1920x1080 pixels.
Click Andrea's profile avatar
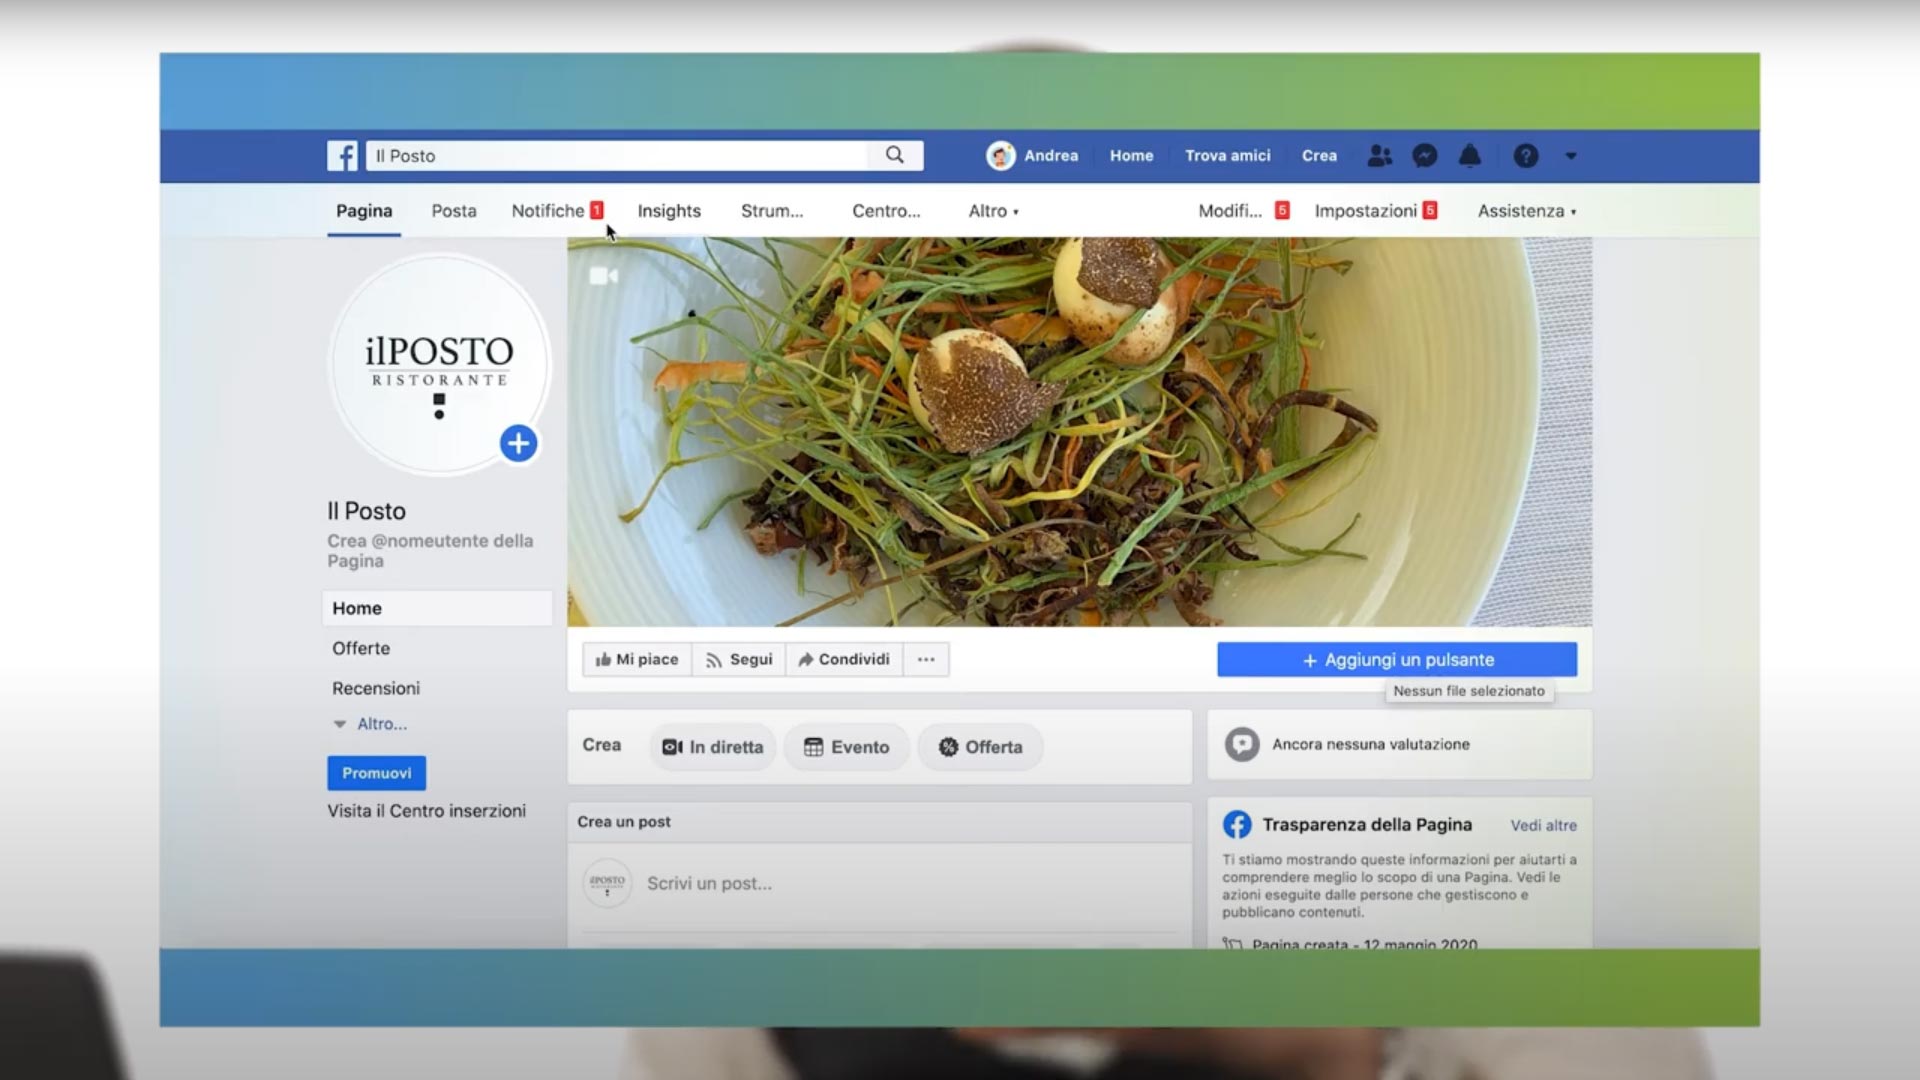[x=1000, y=155]
